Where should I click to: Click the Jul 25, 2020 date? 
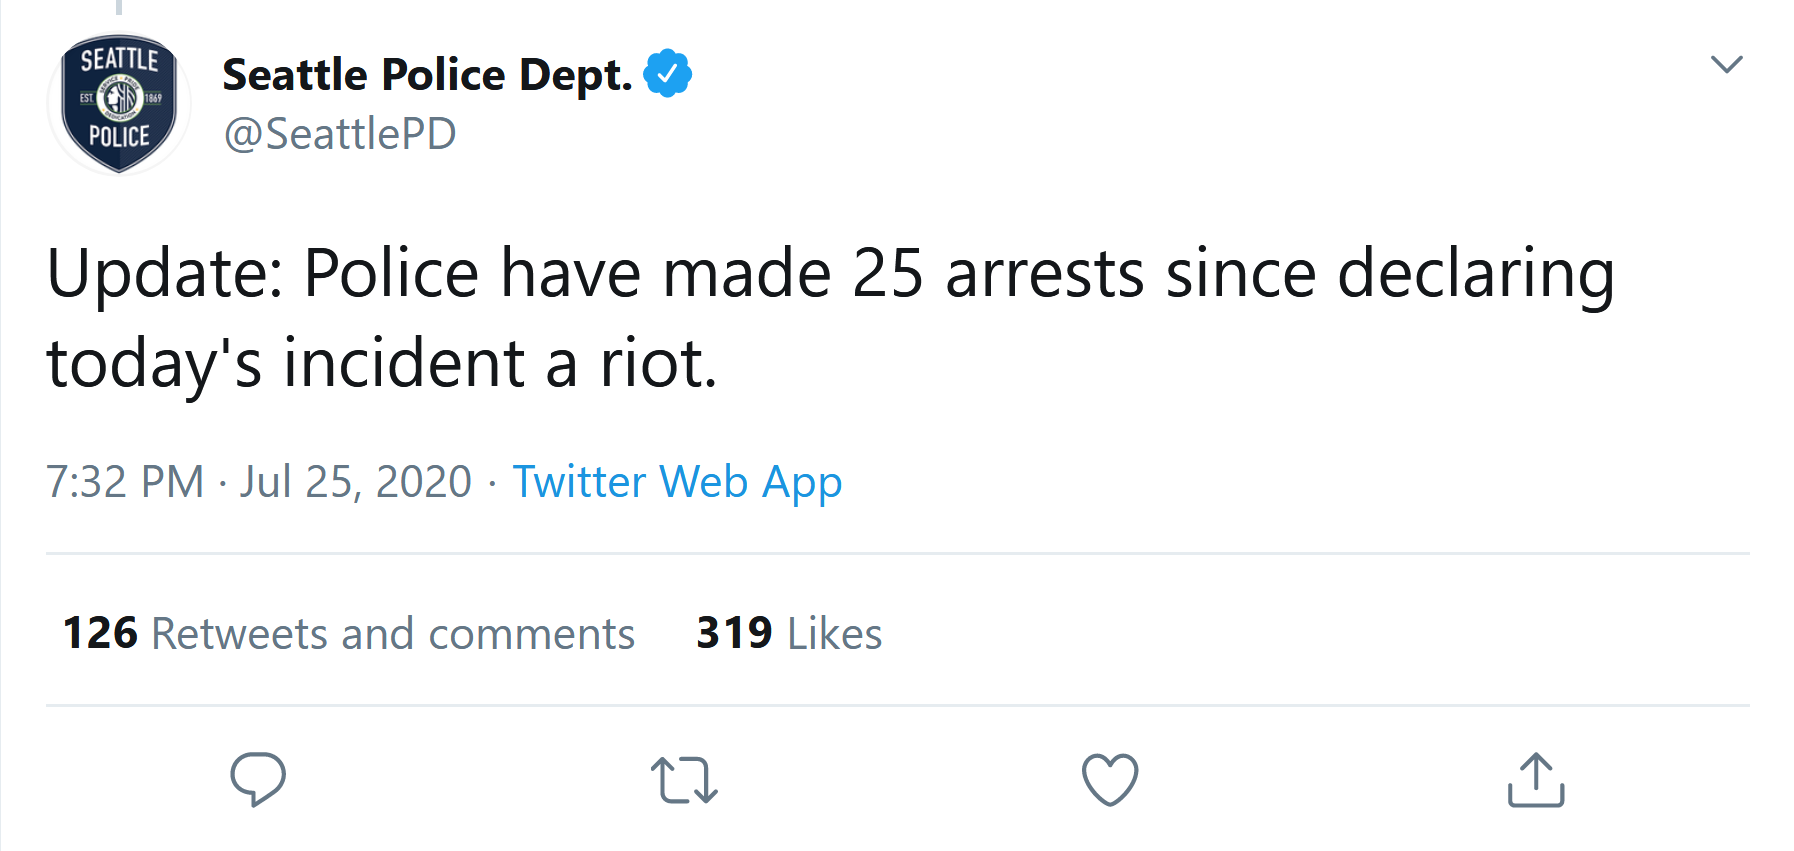(355, 482)
